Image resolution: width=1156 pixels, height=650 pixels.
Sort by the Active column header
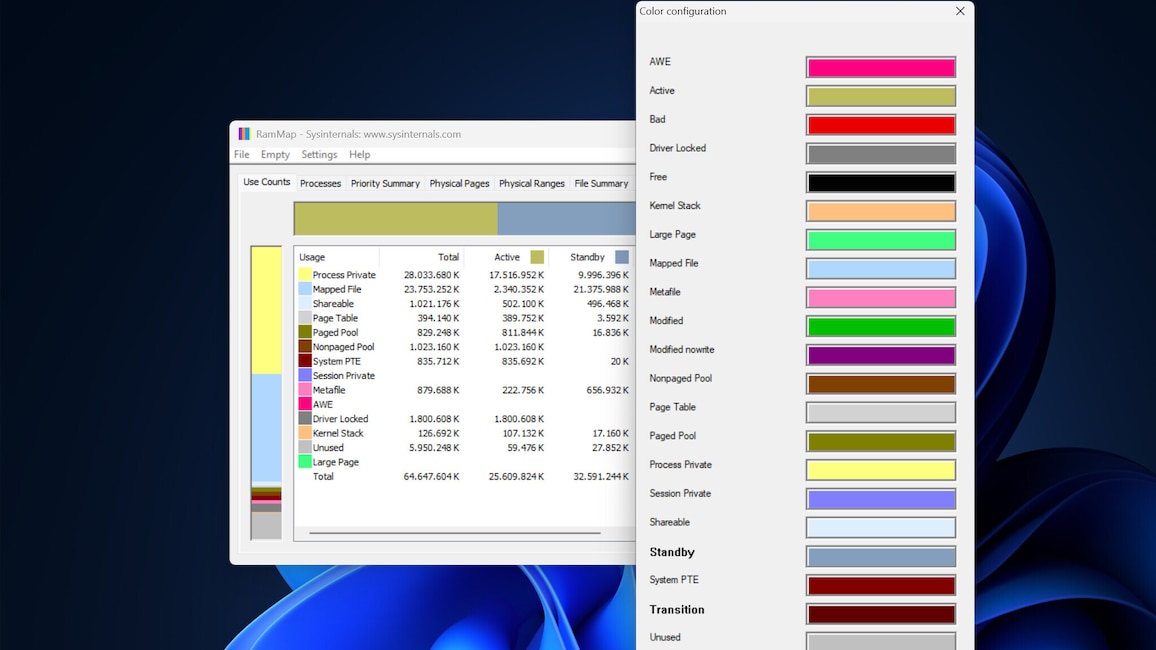pos(506,257)
